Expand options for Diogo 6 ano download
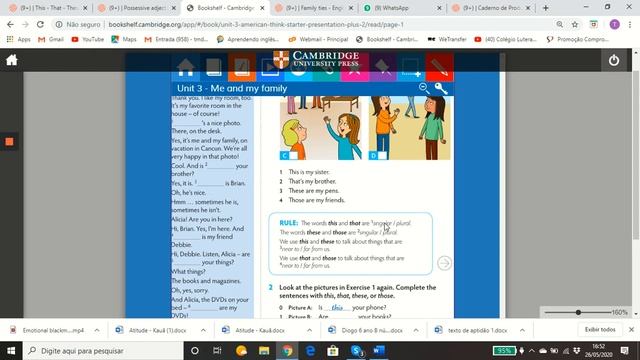 pyautogui.click(x=416, y=330)
